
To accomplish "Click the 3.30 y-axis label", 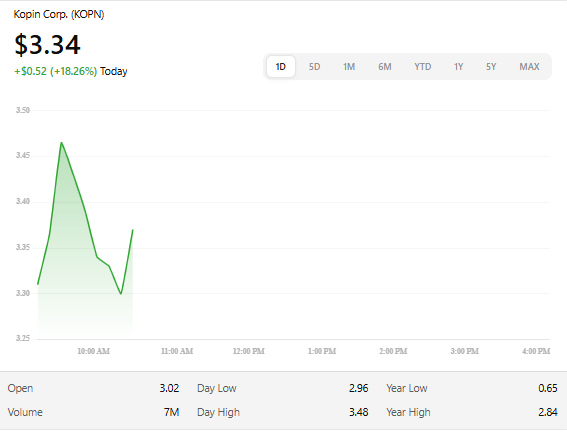I will tap(23, 293).
